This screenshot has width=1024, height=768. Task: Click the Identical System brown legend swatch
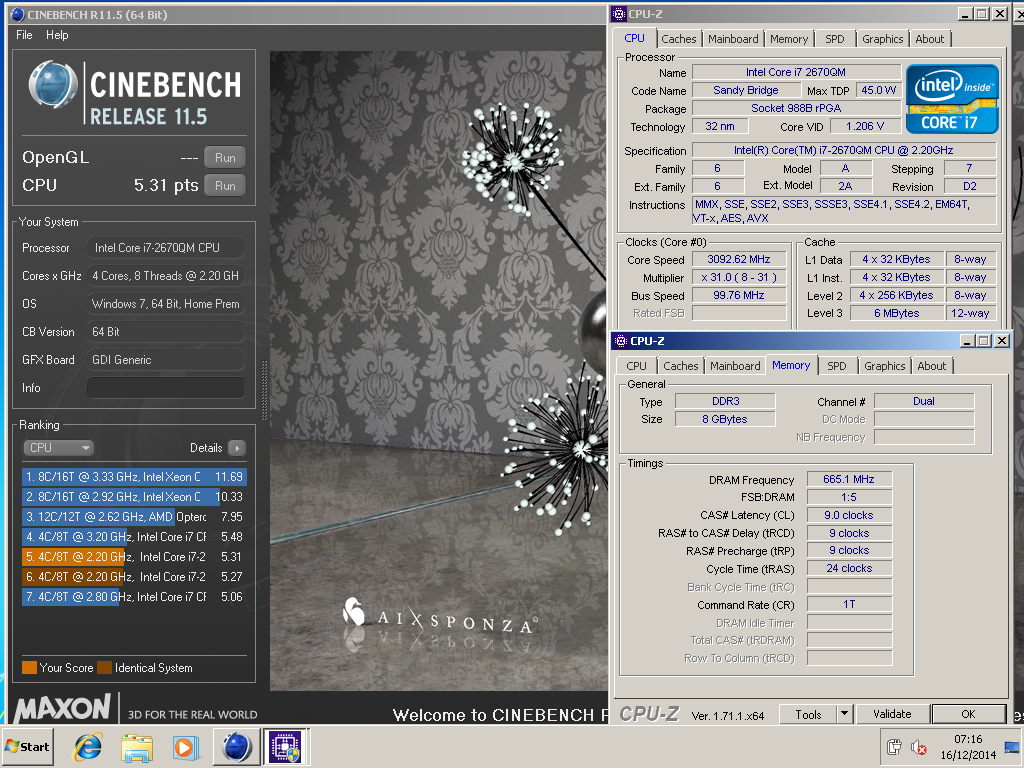point(104,667)
